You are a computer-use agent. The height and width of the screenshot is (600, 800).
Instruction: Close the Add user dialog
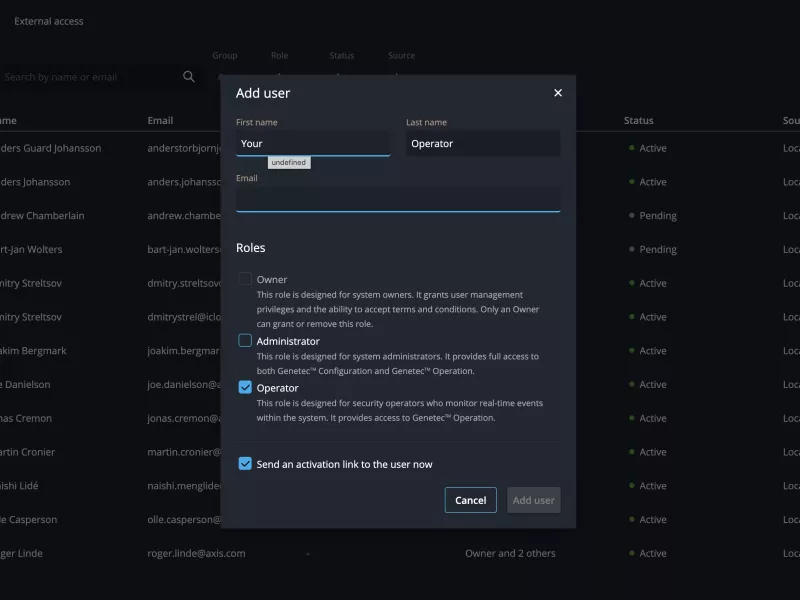[x=557, y=92]
